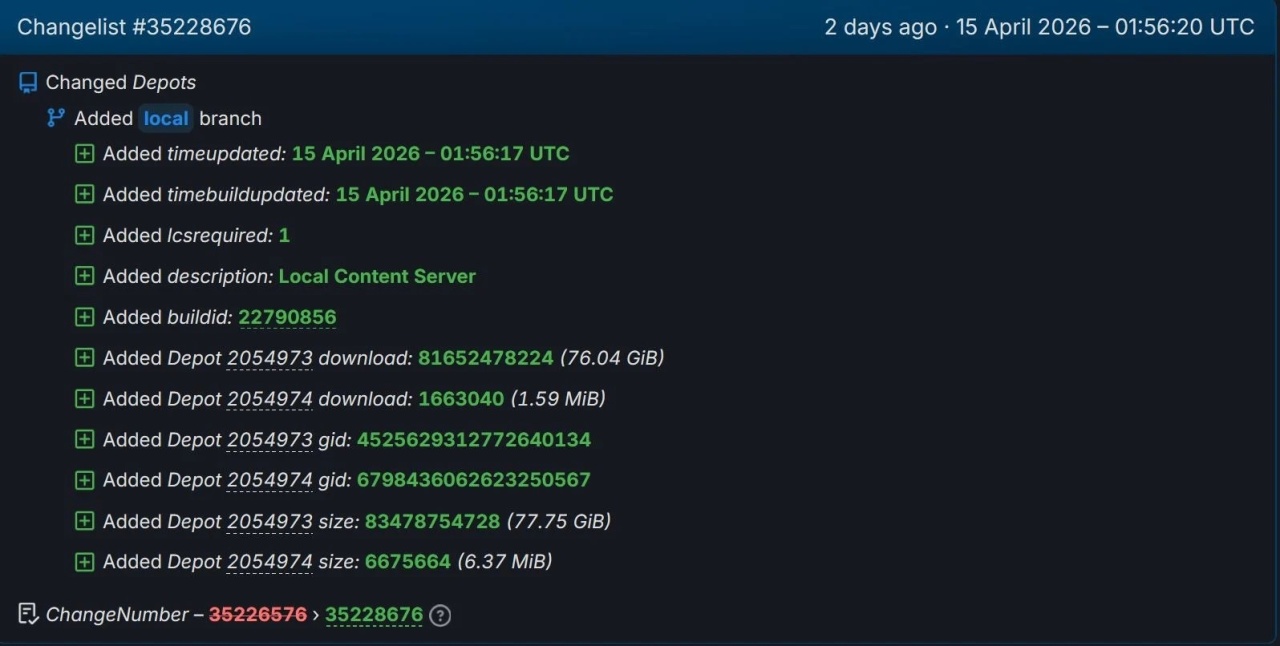Image resolution: width=1280 pixels, height=646 pixels.
Task: Open the local branch link
Action: coord(166,118)
